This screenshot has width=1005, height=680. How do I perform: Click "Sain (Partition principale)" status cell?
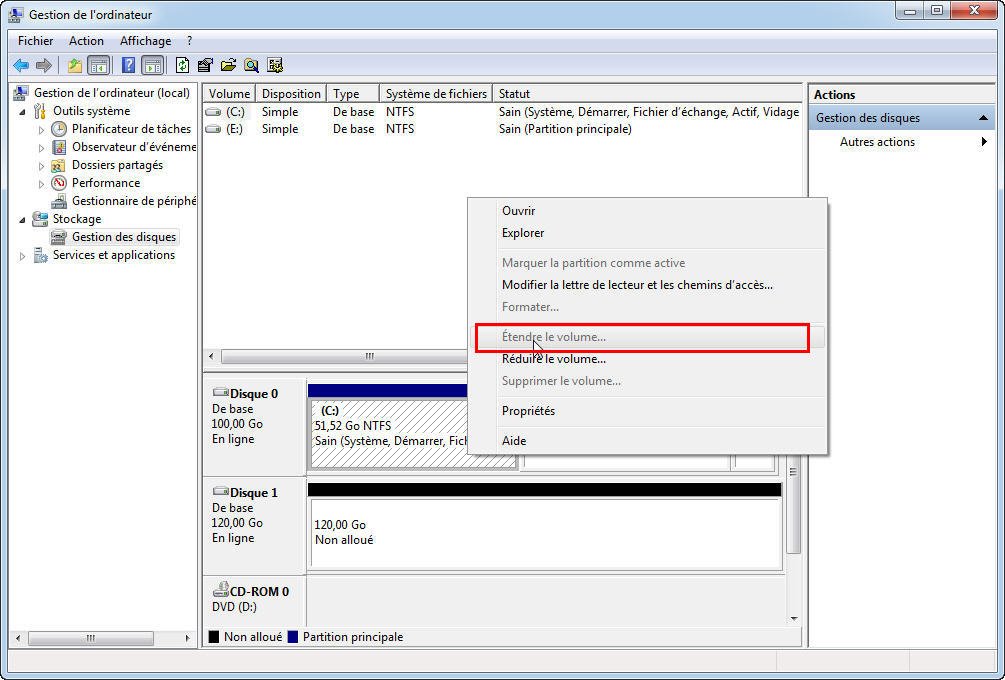click(x=565, y=129)
